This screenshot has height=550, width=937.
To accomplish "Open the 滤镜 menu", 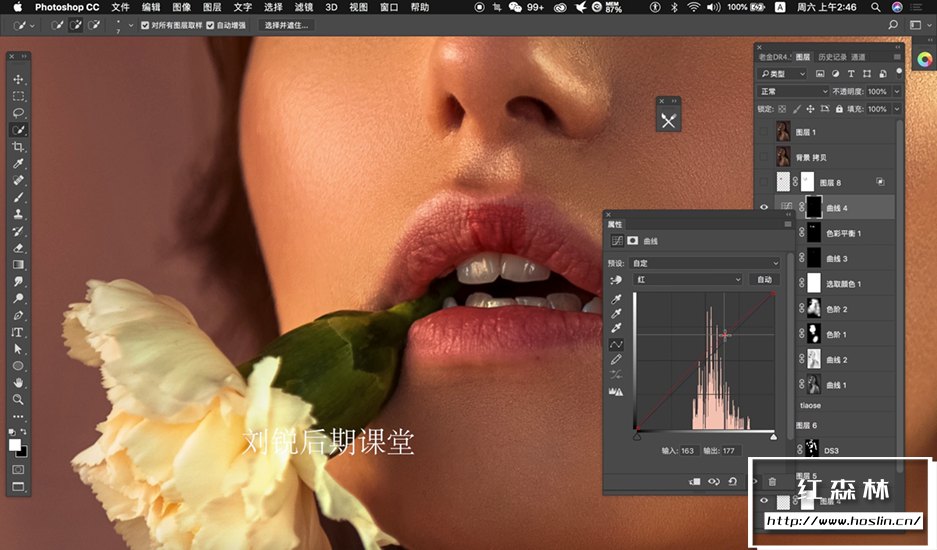I will [x=304, y=7].
